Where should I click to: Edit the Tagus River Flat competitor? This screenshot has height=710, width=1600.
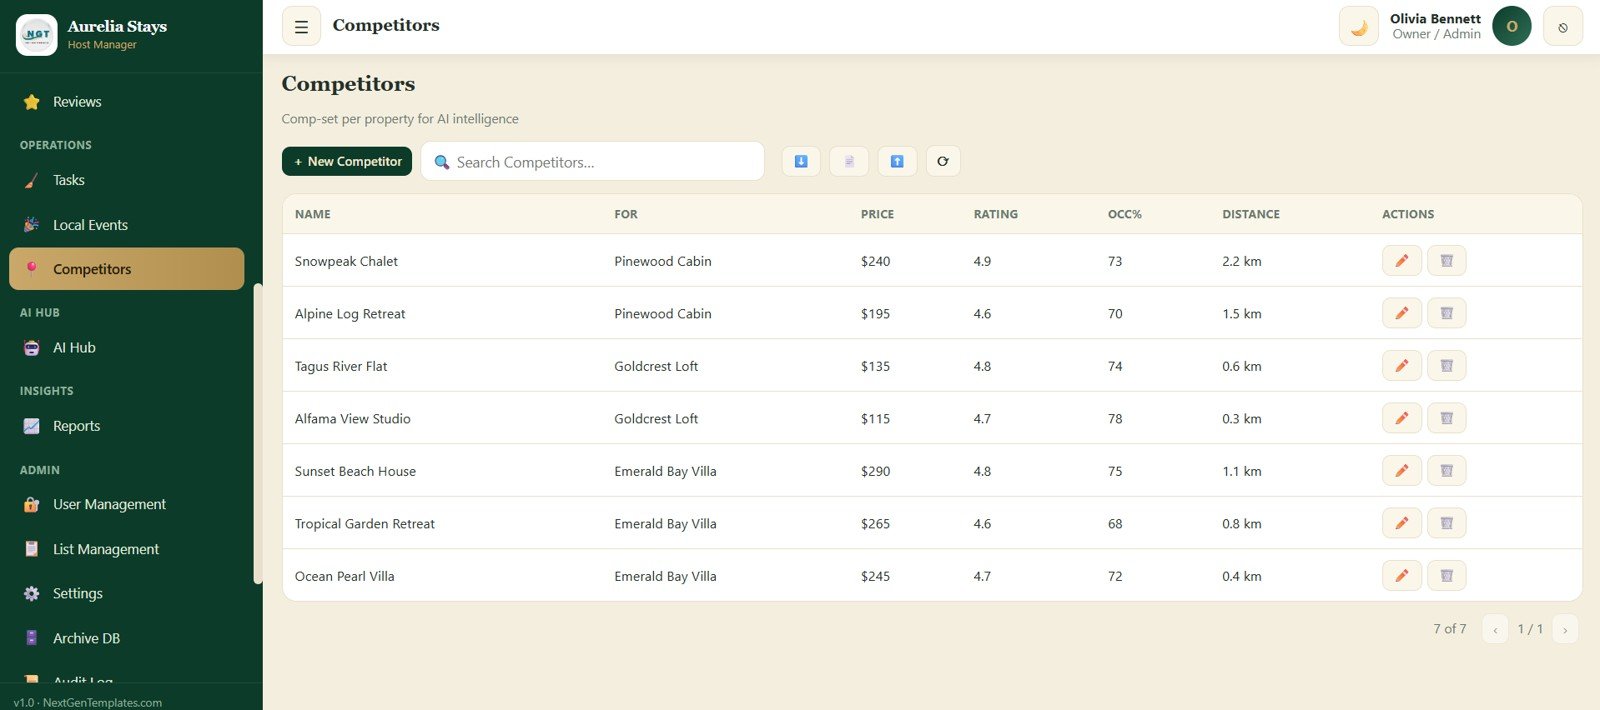point(1402,366)
